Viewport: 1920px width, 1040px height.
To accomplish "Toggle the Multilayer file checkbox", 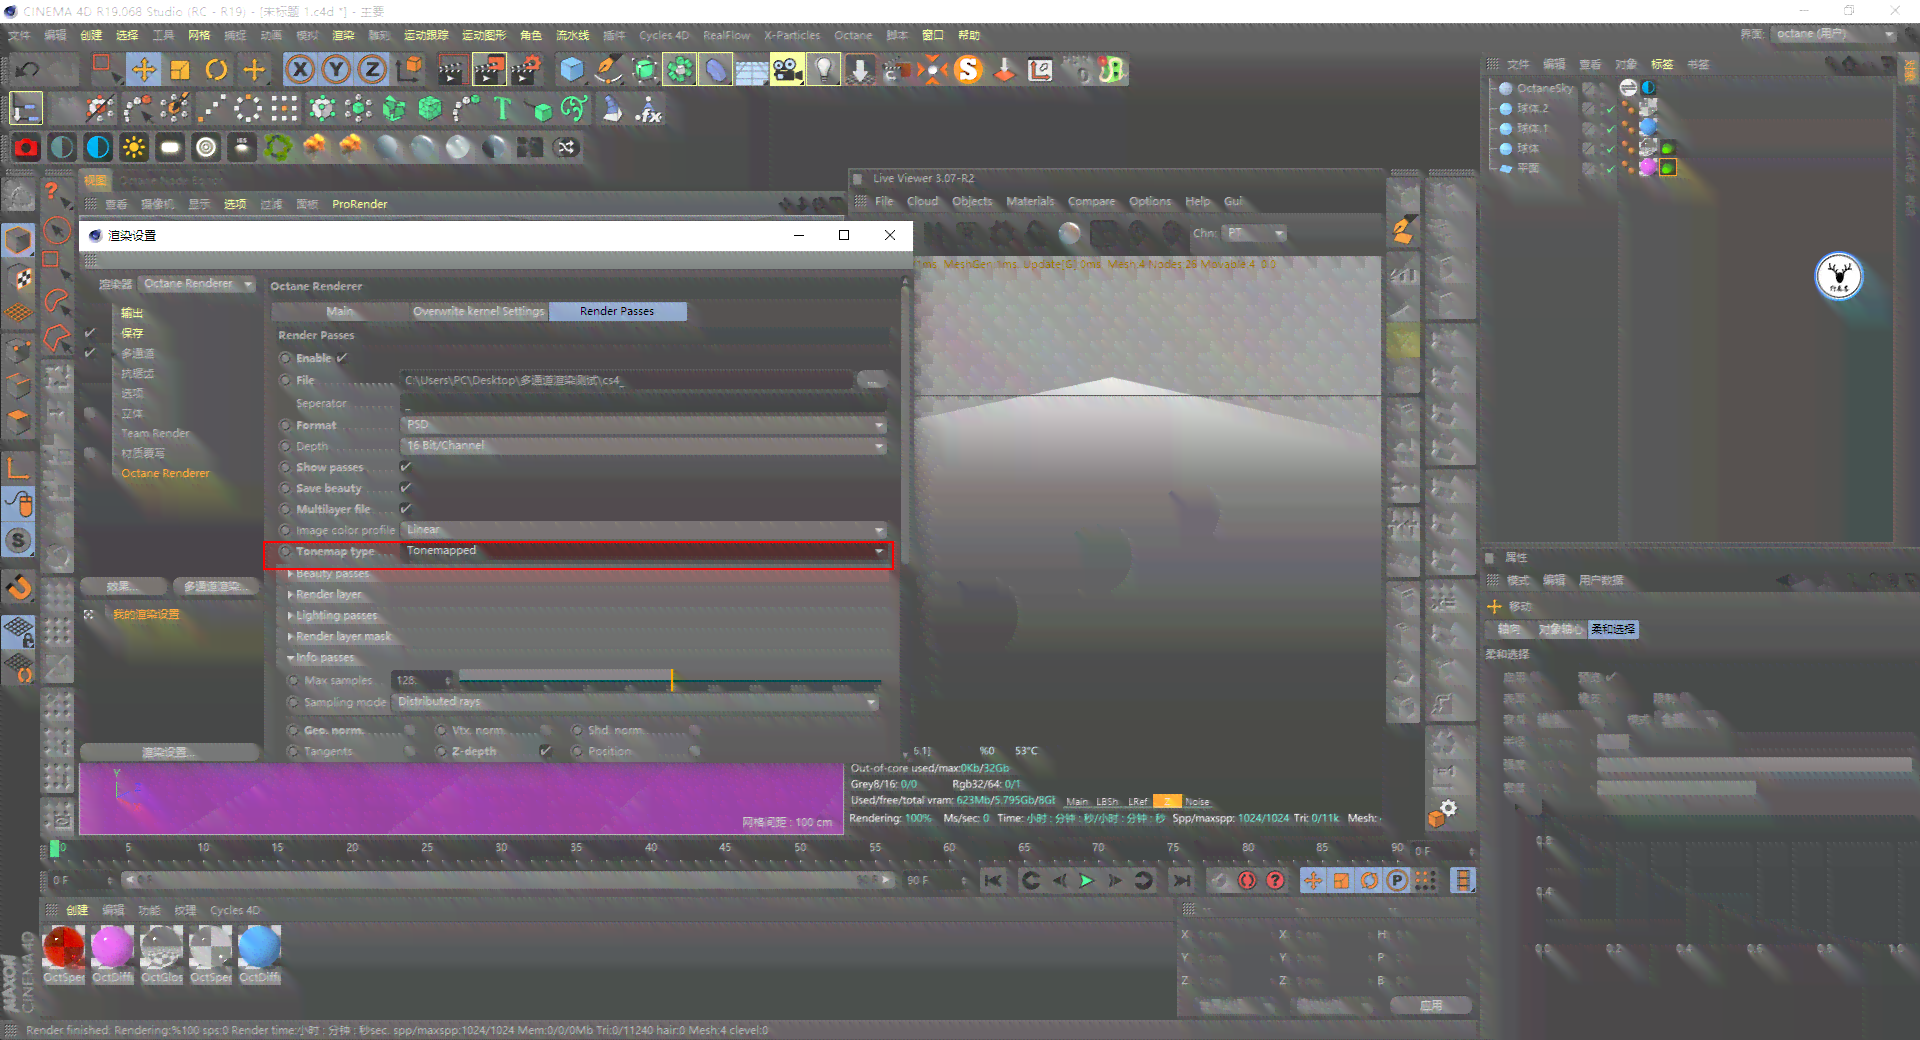I will point(406,509).
